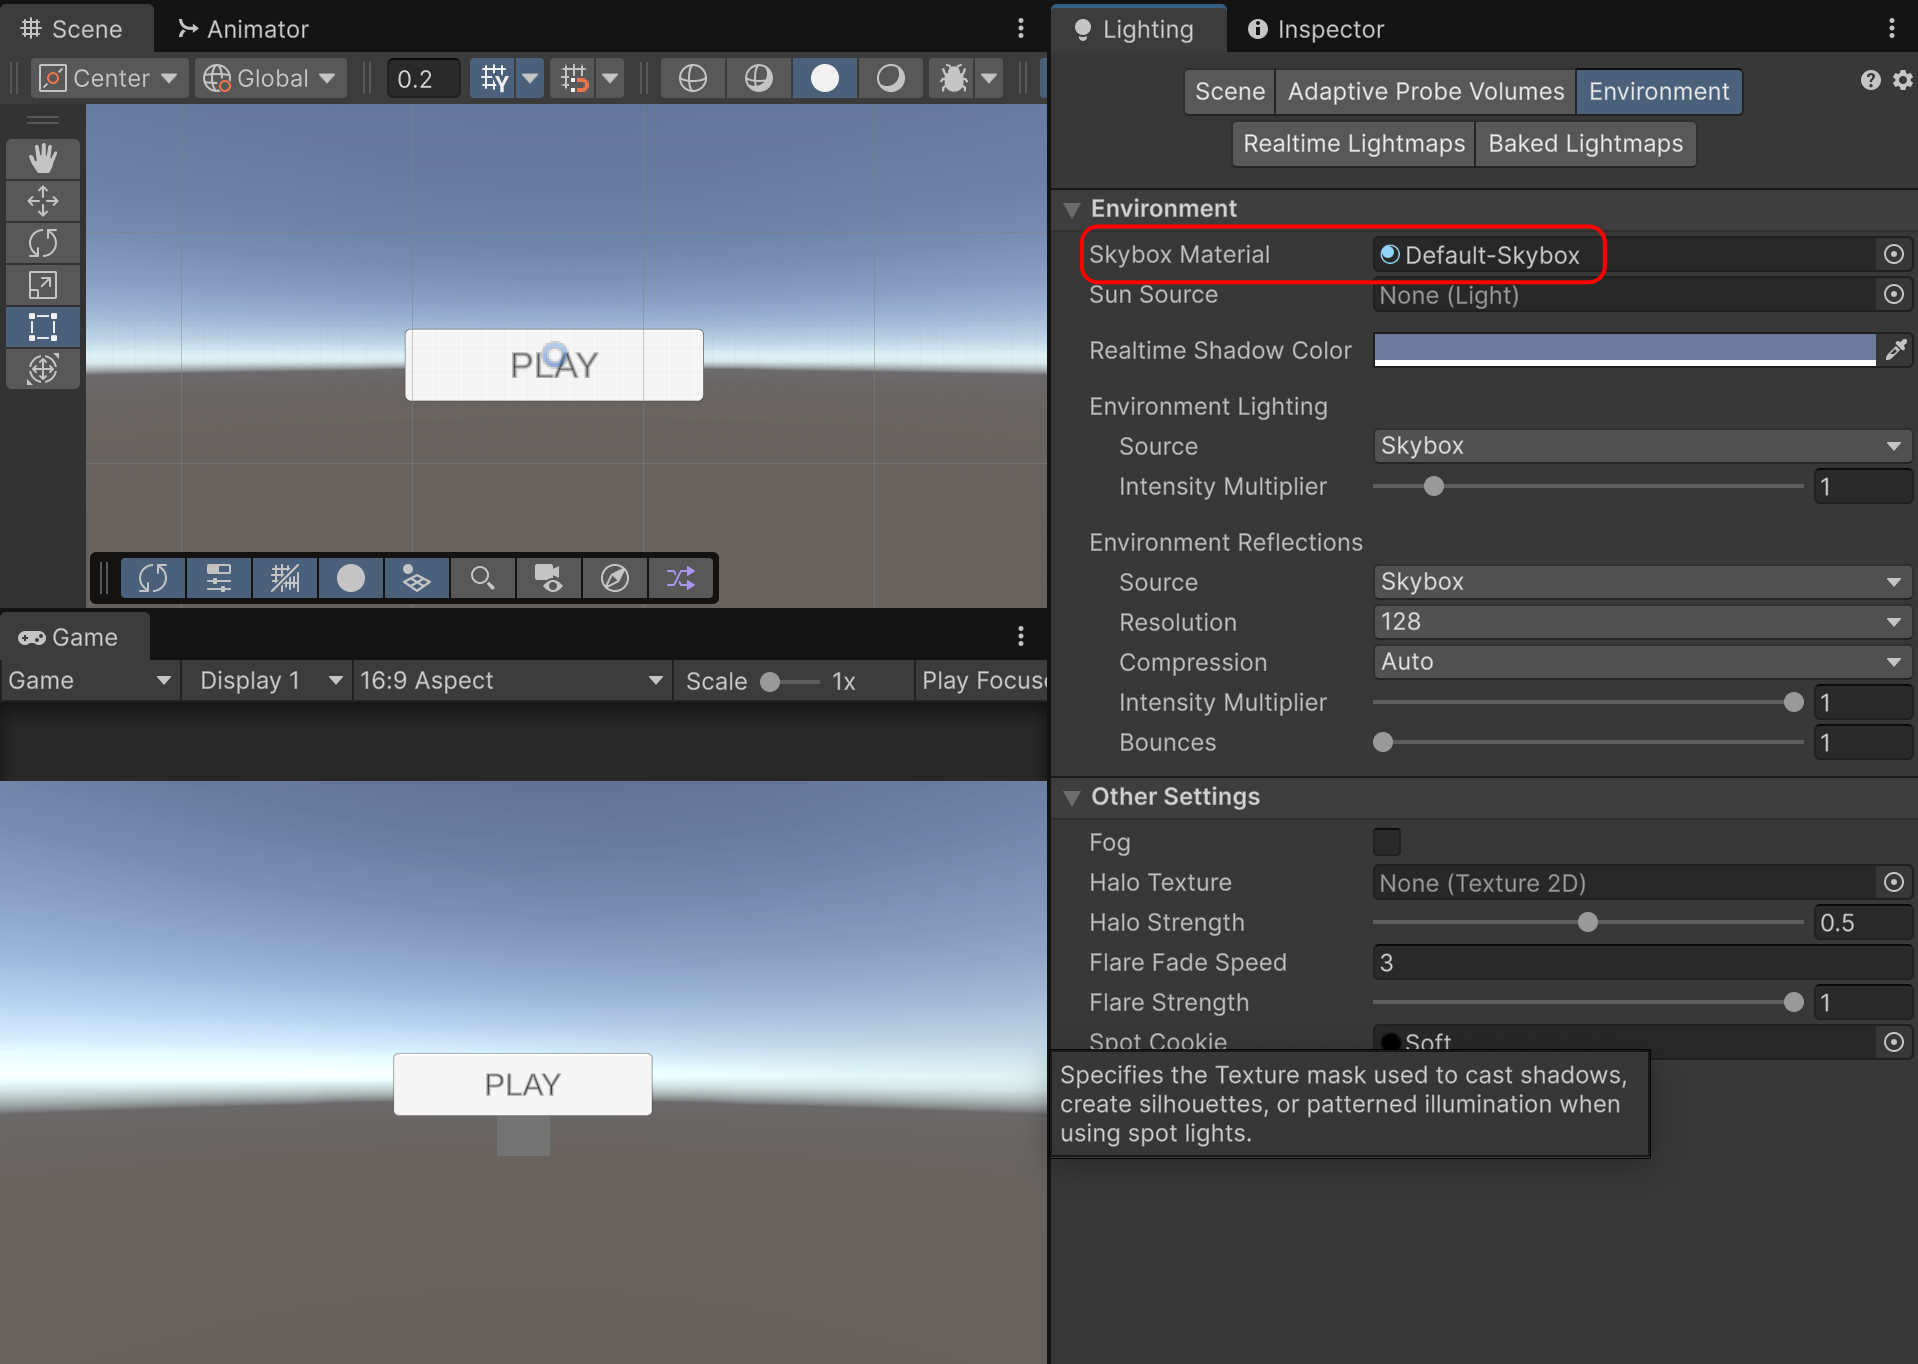
Task: Open debug draw mode dropdown arrow
Action: [989, 78]
